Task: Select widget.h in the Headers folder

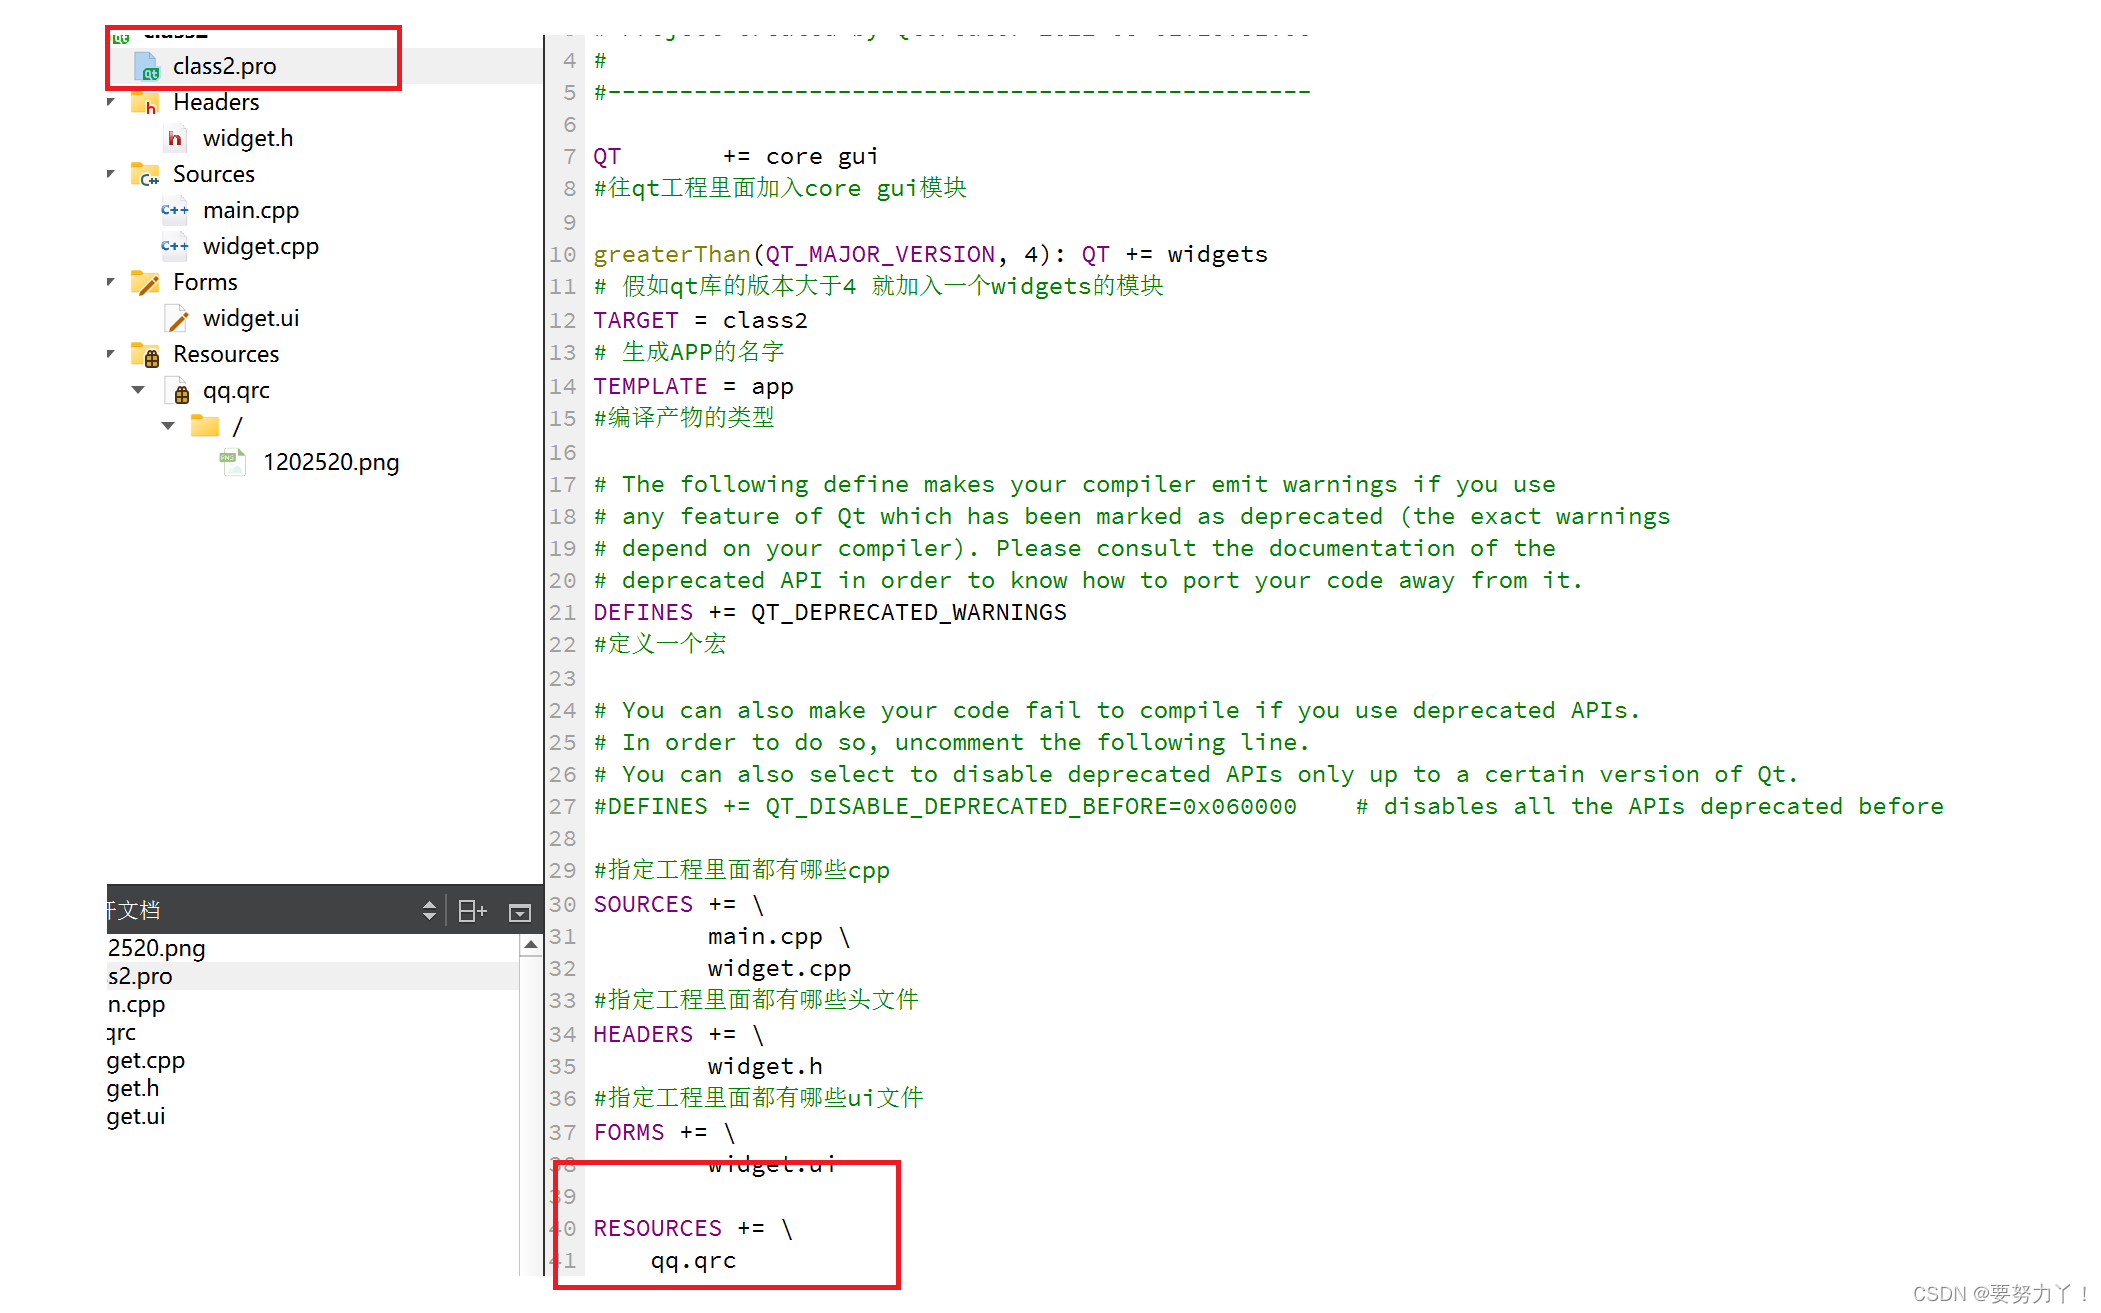Action: pyautogui.click(x=247, y=138)
